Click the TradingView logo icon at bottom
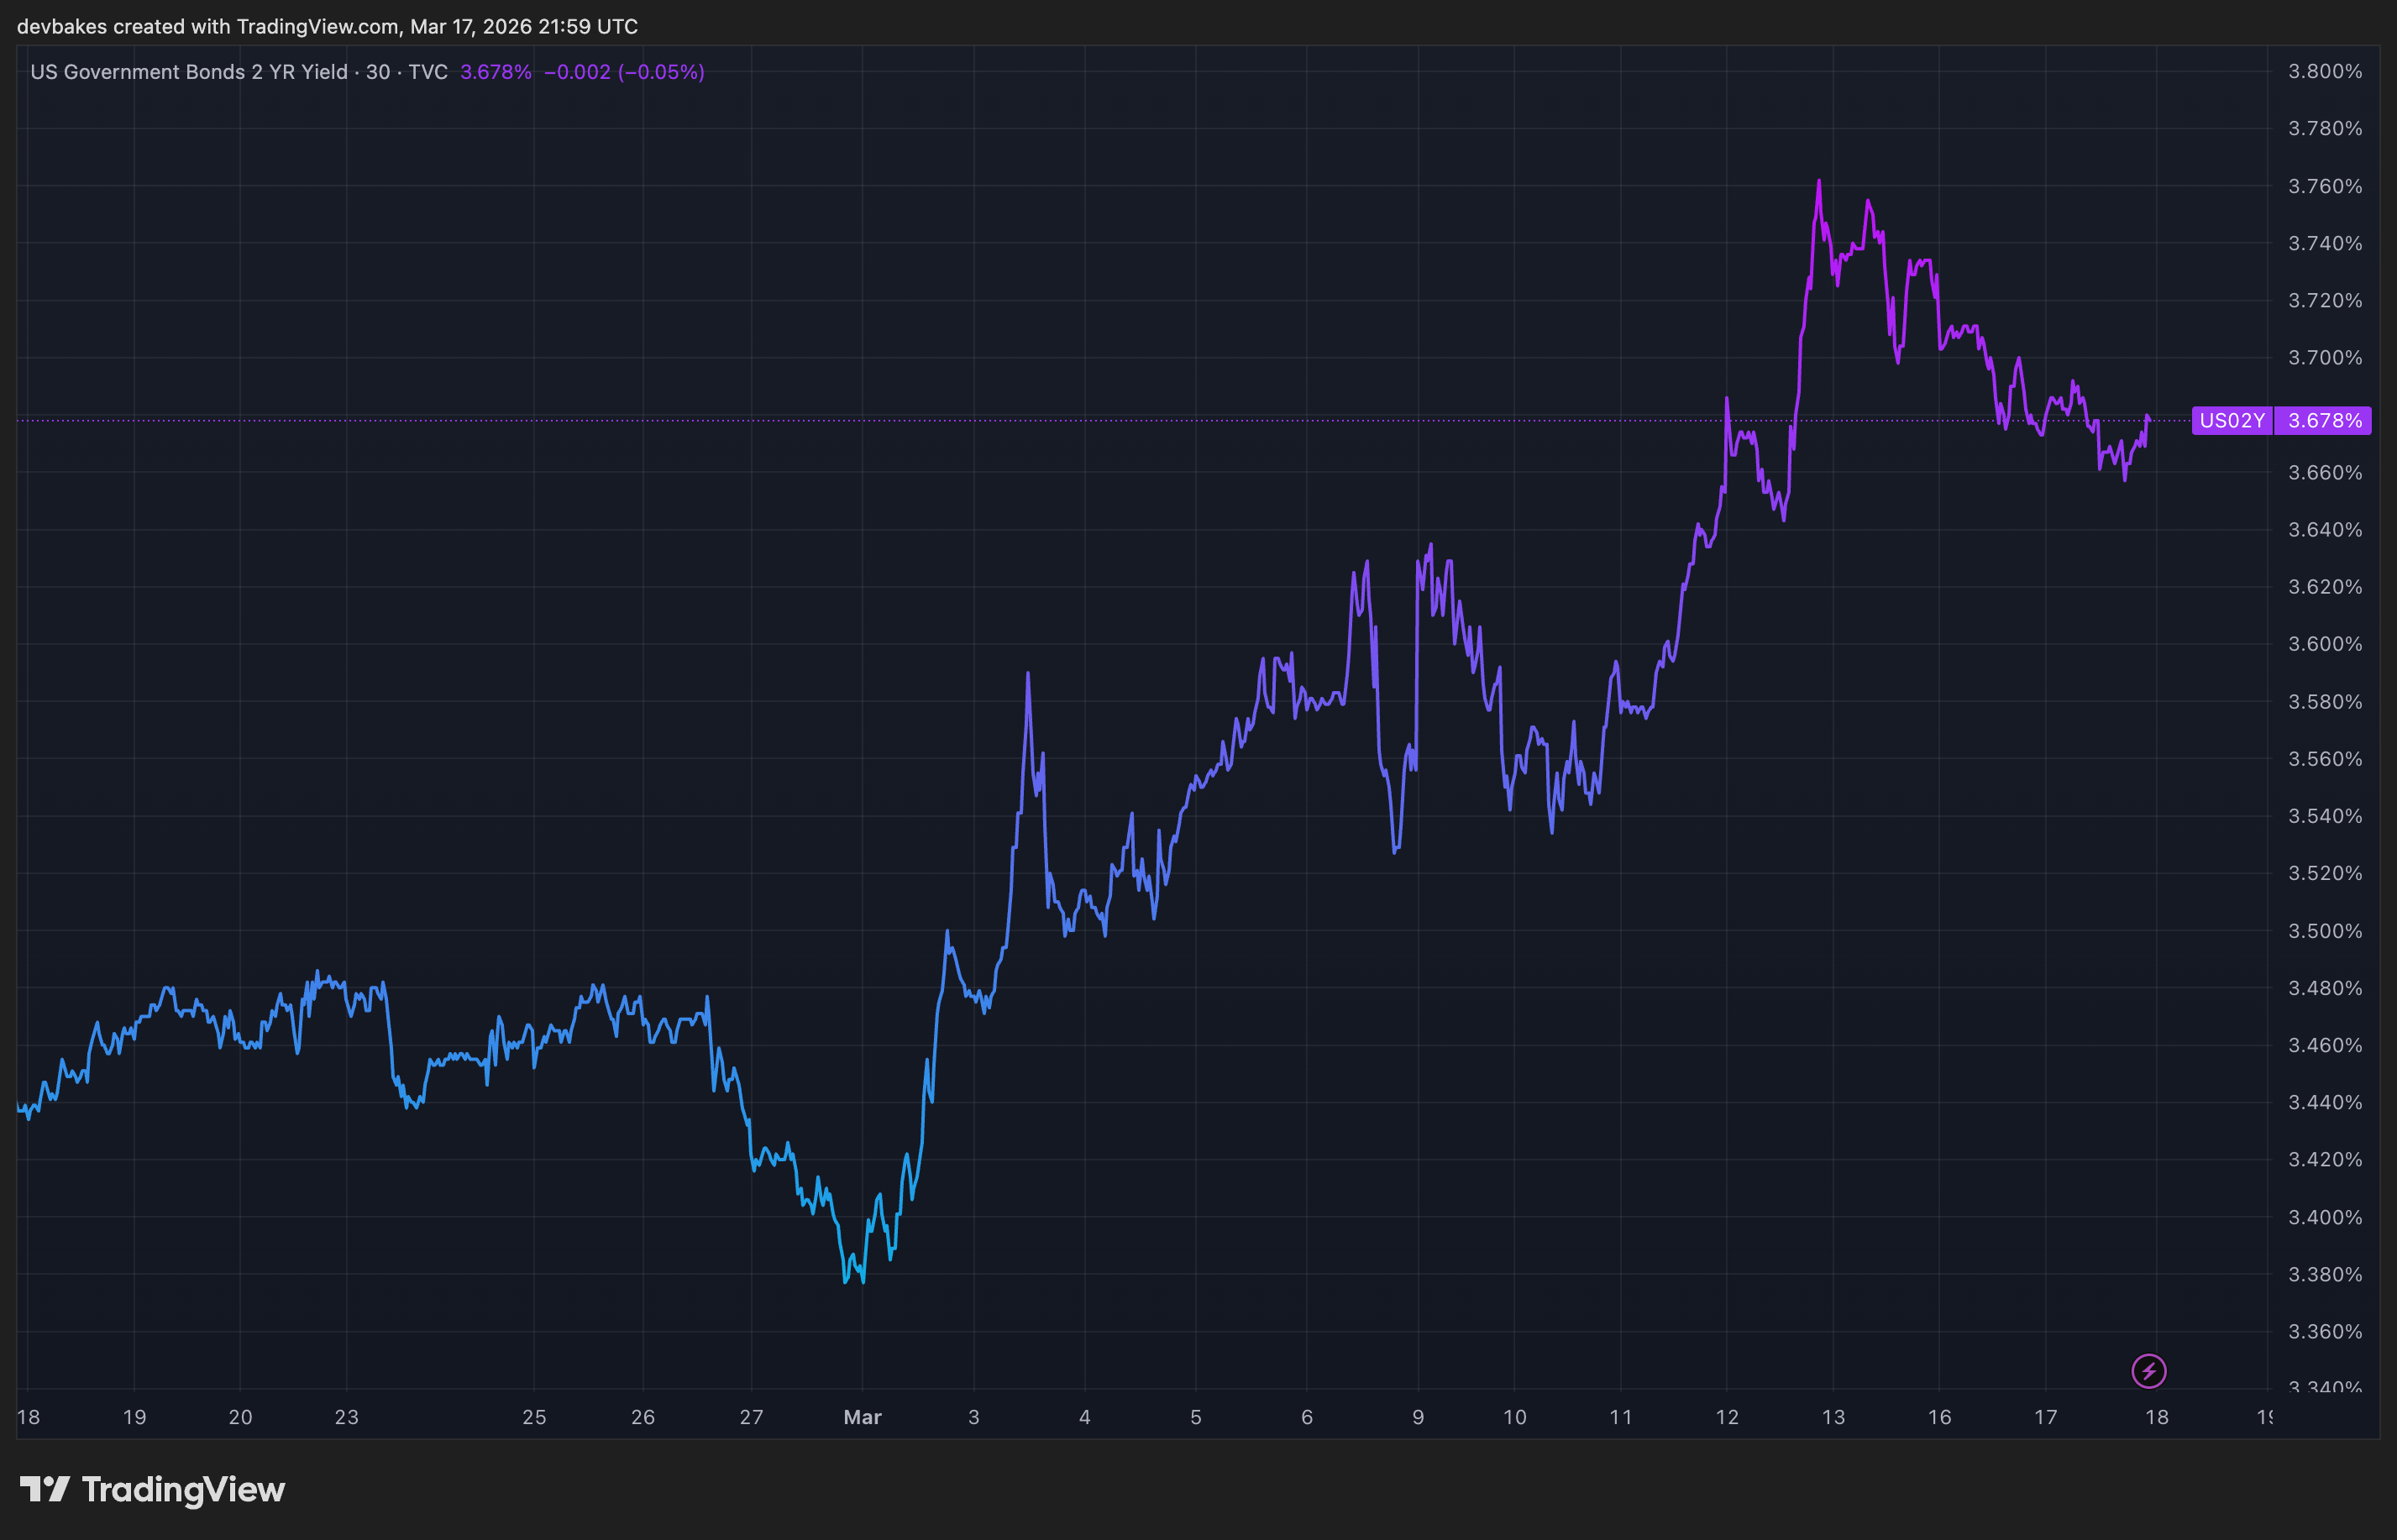Image resolution: width=2397 pixels, height=1540 pixels. [x=45, y=1489]
